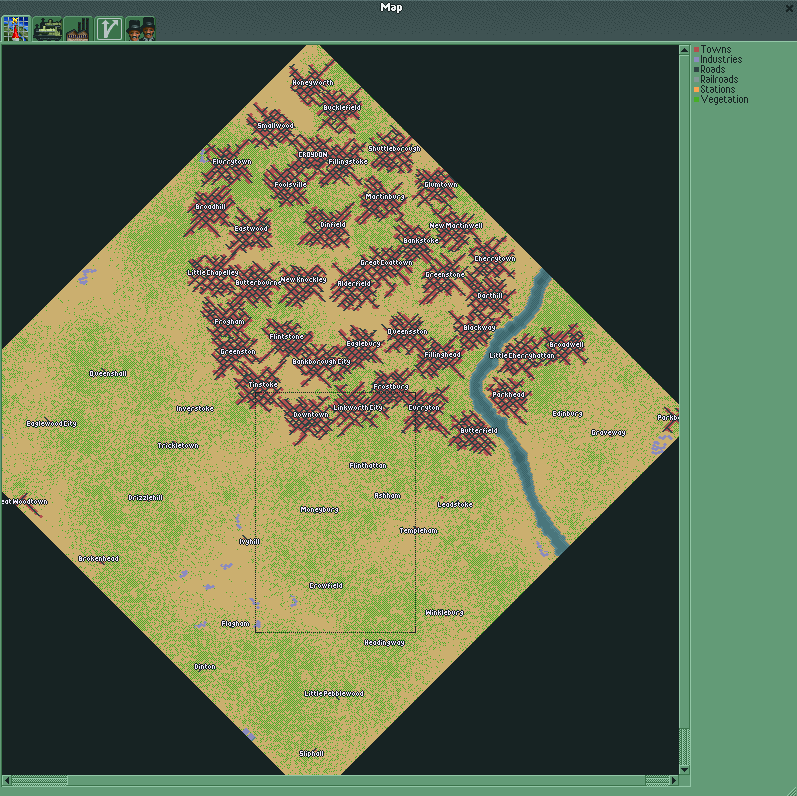Click the Foolsville town label
The width and height of the screenshot is (797, 796).
[291, 185]
